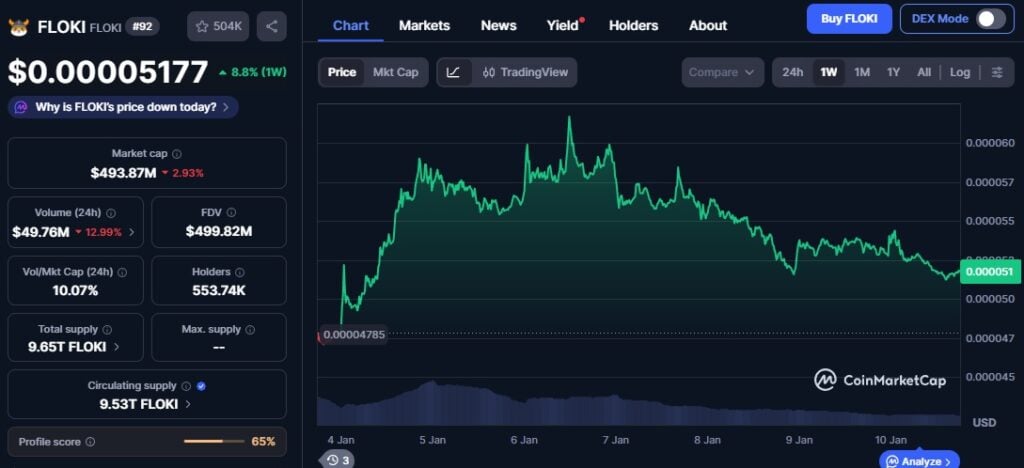Open the Holders tab

(633, 25)
